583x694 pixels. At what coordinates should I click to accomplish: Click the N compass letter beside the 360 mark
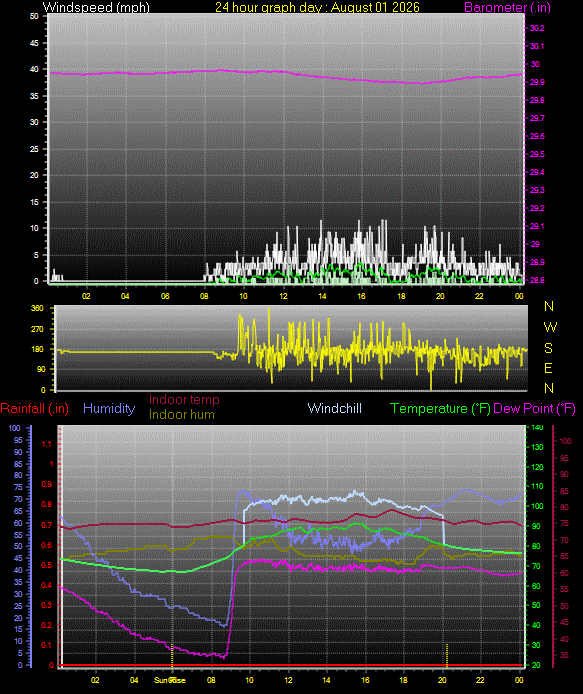click(x=549, y=306)
